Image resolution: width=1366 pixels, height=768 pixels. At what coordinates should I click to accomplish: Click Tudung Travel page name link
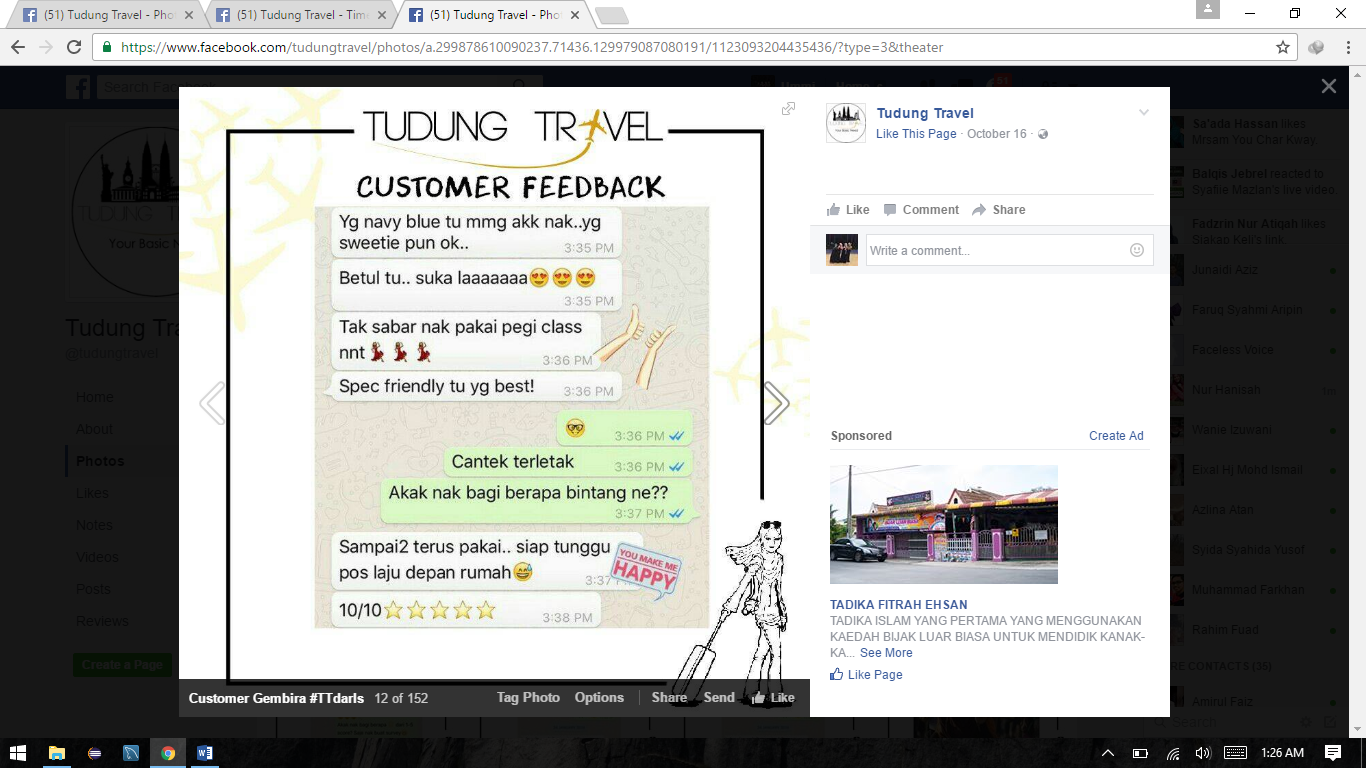coord(925,113)
